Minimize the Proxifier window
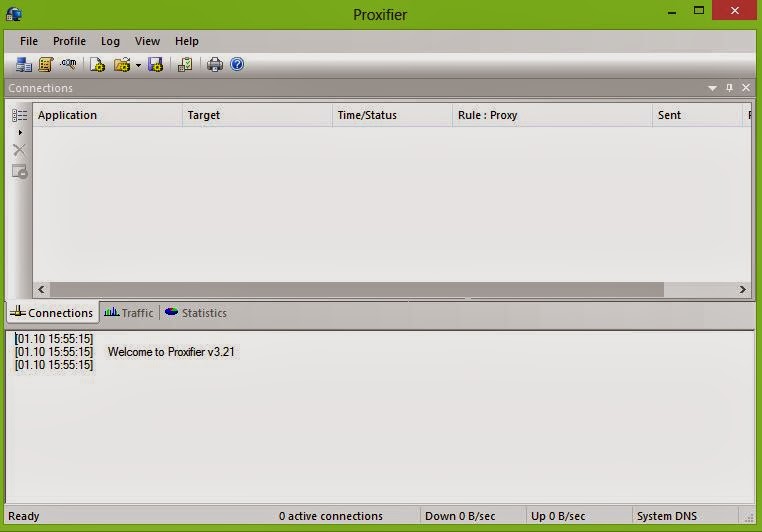The image size is (762, 532). (x=672, y=12)
